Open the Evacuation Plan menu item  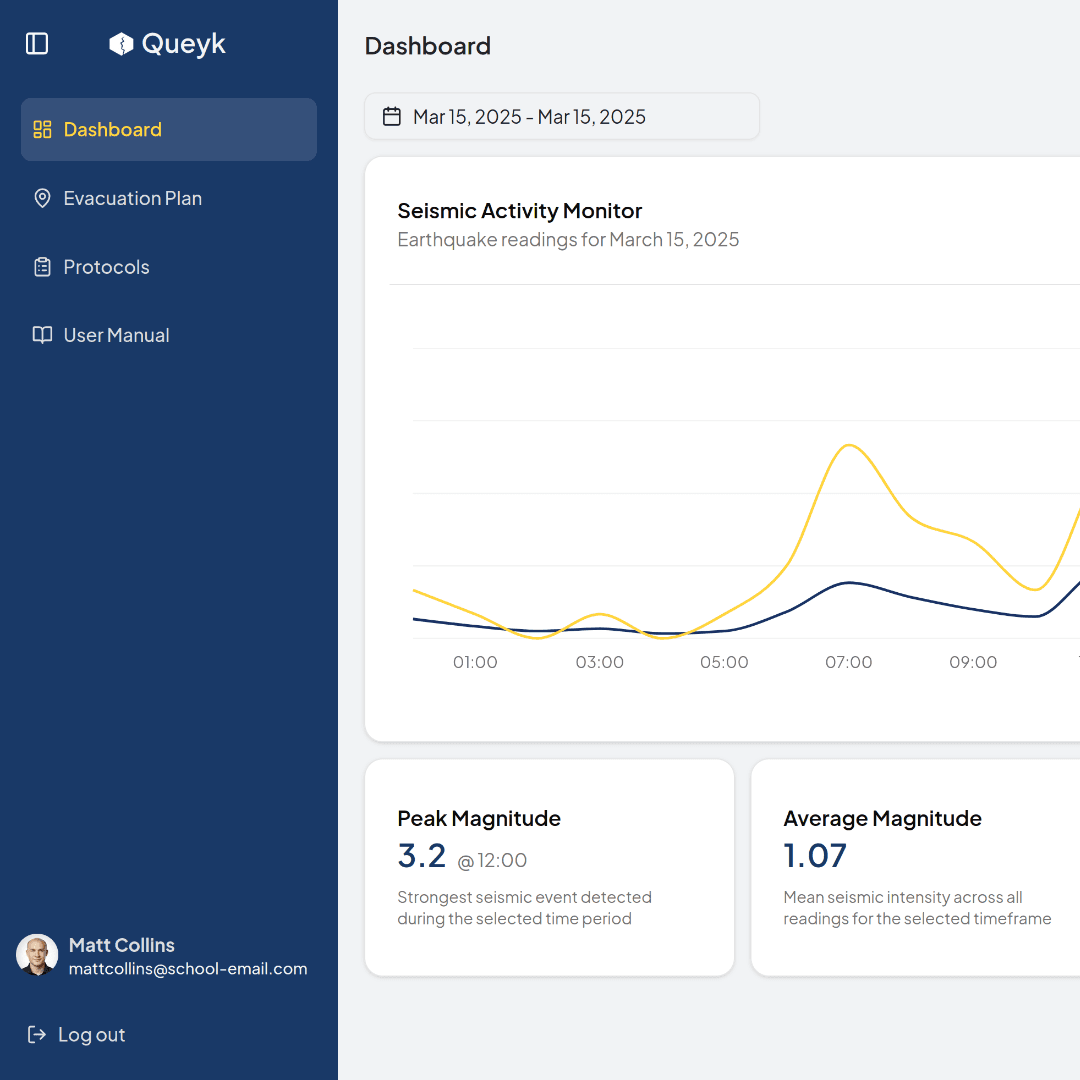[132, 198]
